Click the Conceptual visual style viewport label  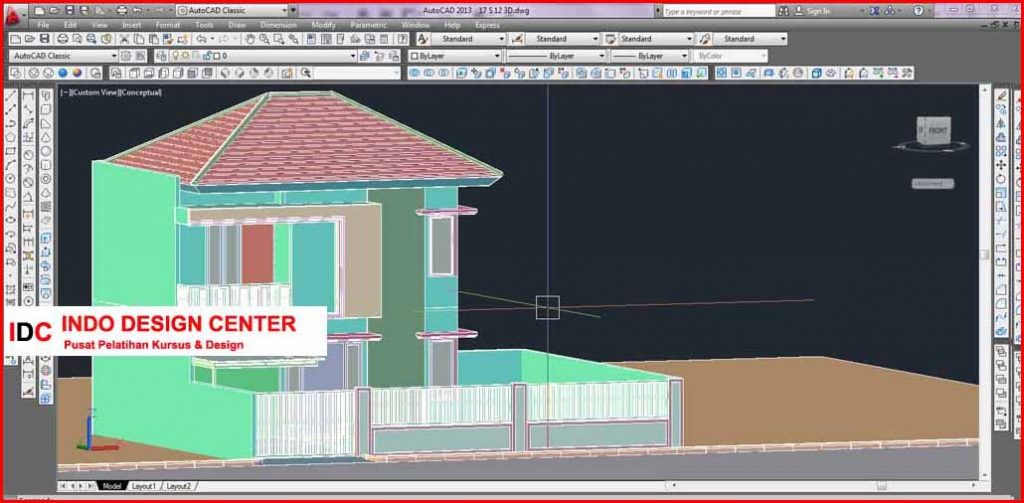(138, 93)
